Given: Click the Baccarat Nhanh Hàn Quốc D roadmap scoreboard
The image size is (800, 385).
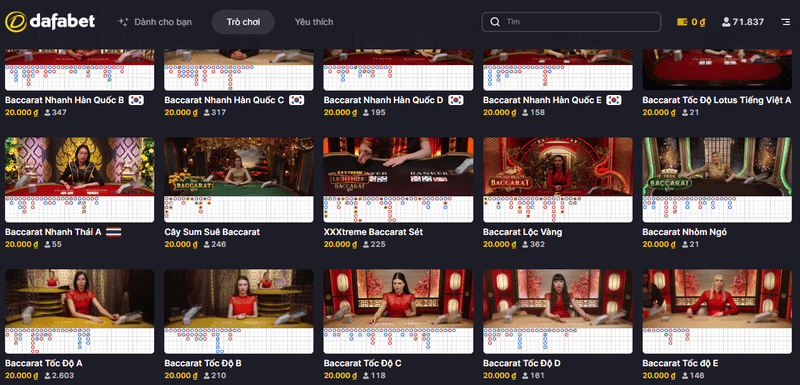Looking at the screenshot, I should click(x=398, y=78).
